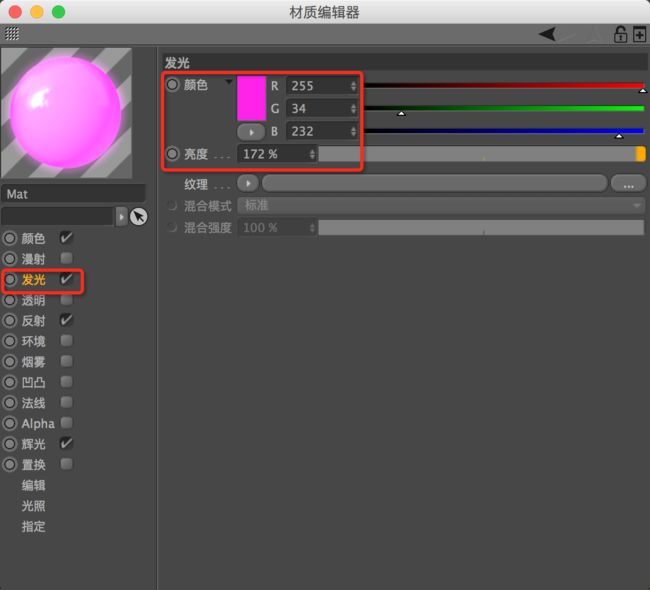Click the texture browse ... button

coord(628,183)
